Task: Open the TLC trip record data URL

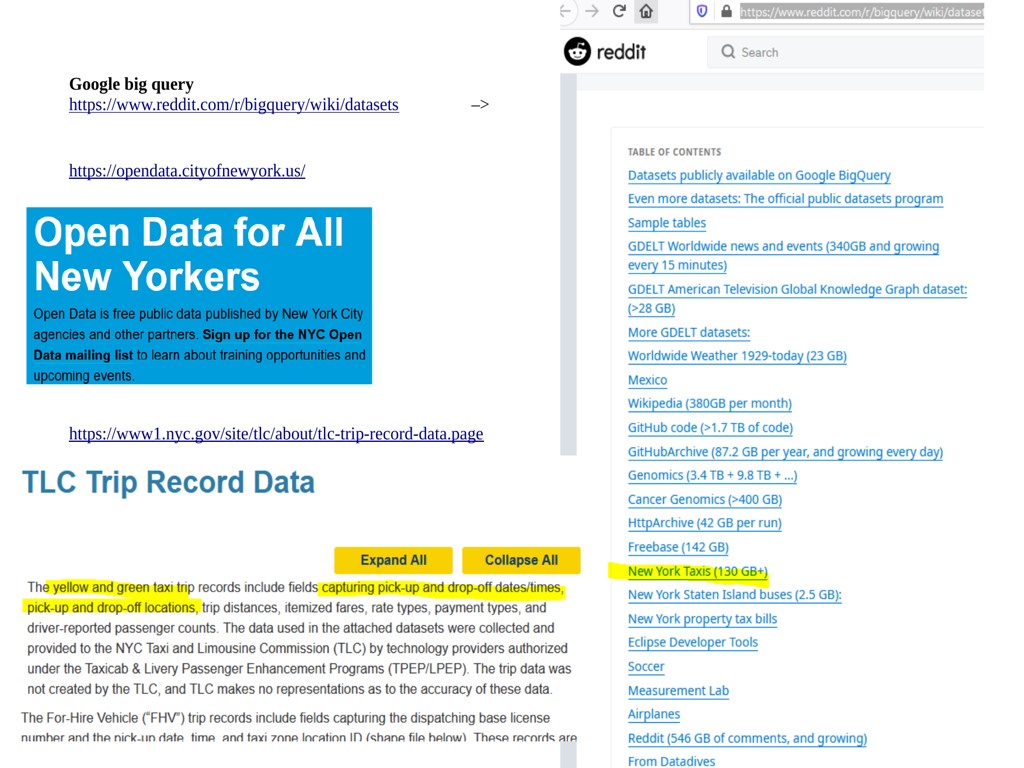Action: (276, 434)
